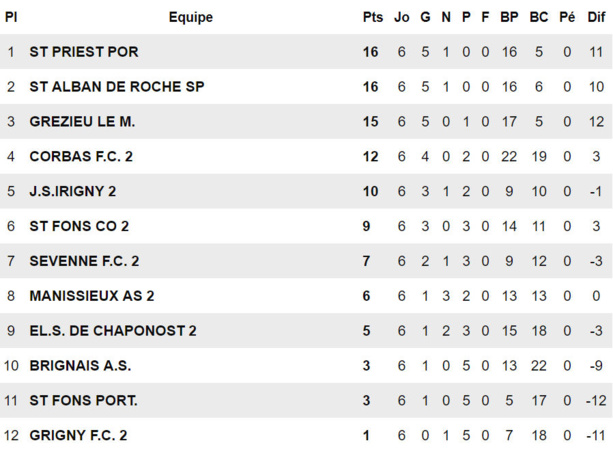This screenshot has height=456, width=613.
Task: Select MANISSIEUX AS 2 team name
Action: pos(92,296)
